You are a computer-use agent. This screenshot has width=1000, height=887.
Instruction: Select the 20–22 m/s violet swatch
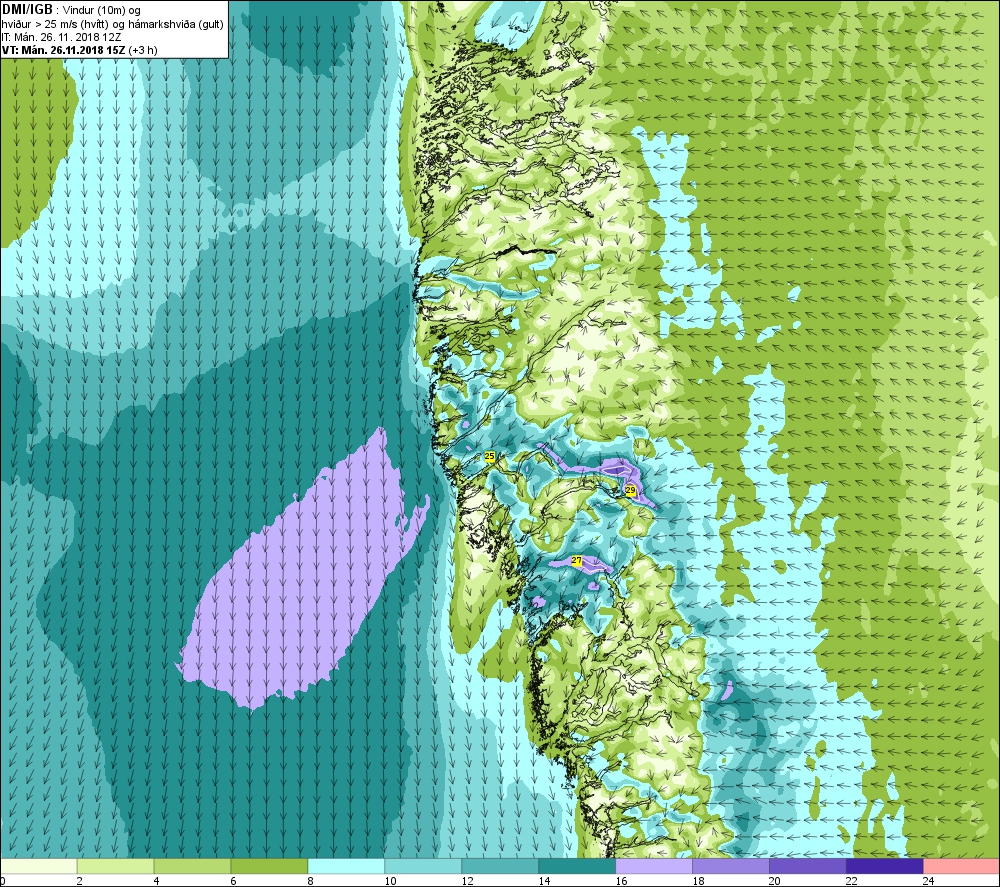point(808,866)
